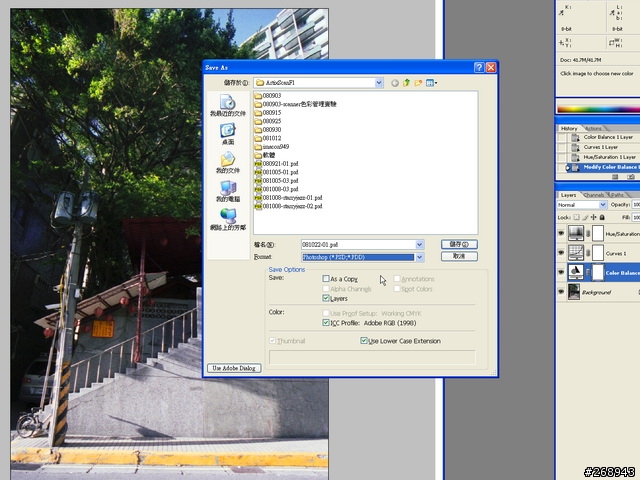Enable the As a Copy checkbox
The image size is (640, 480).
[x=326, y=279]
